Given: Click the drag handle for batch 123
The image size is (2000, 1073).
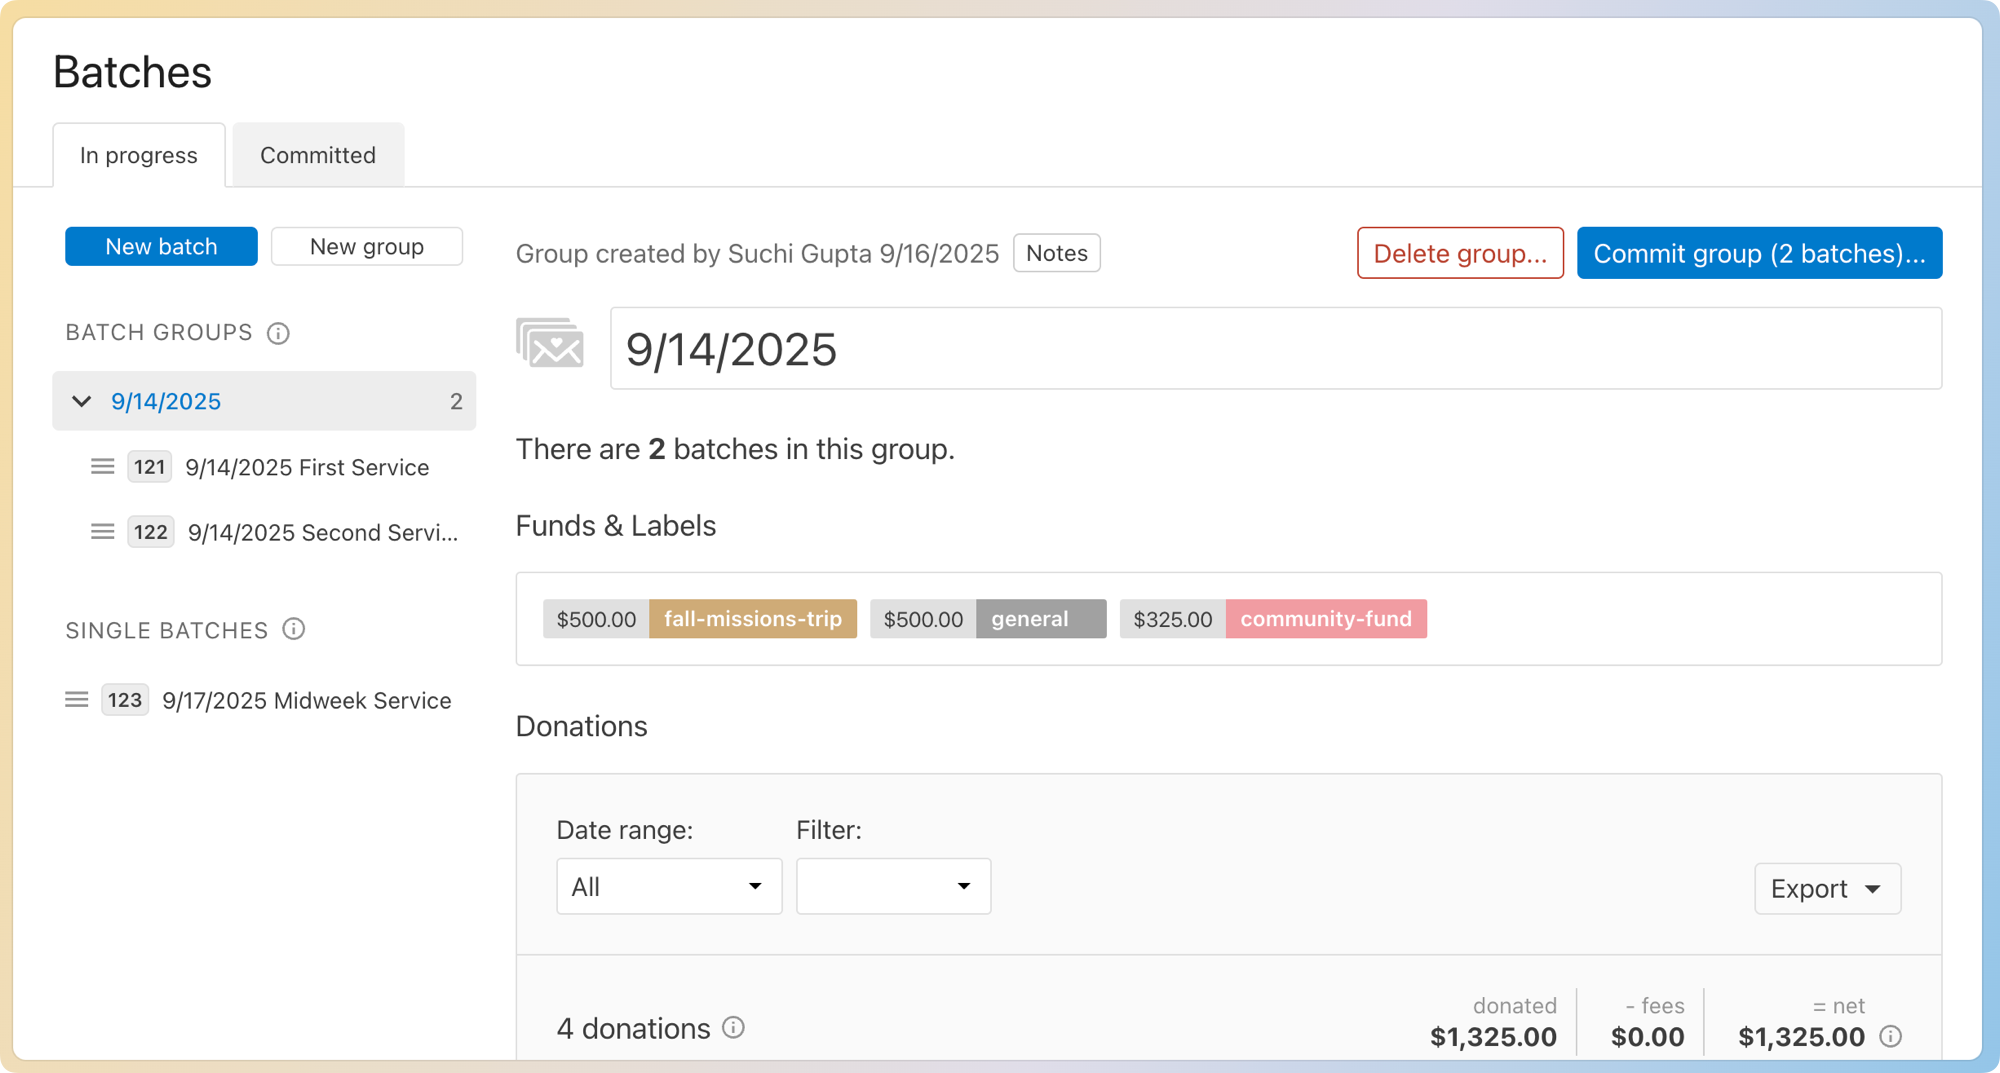Looking at the screenshot, I should click(x=76, y=700).
